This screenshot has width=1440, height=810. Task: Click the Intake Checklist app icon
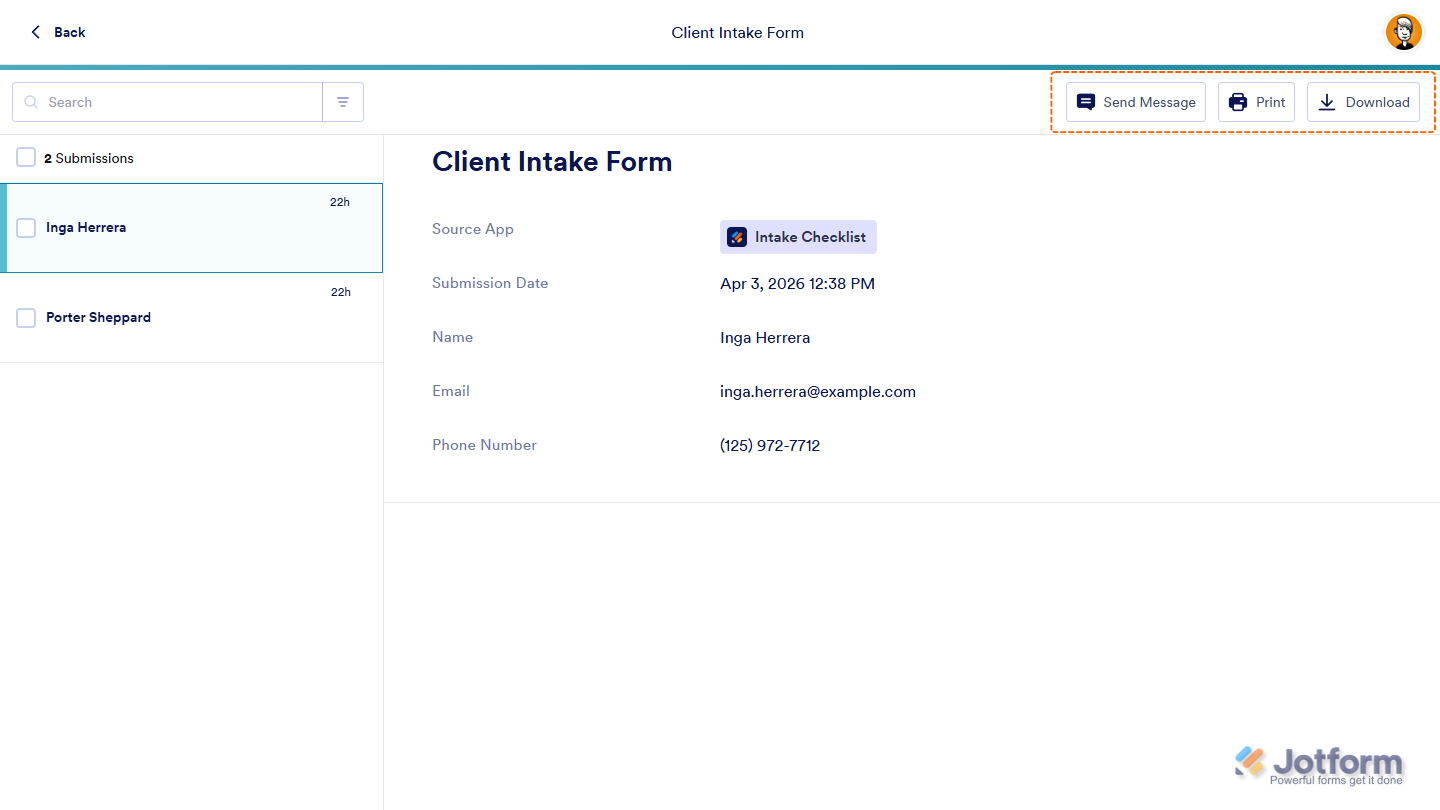pyautogui.click(x=737, y=237)
